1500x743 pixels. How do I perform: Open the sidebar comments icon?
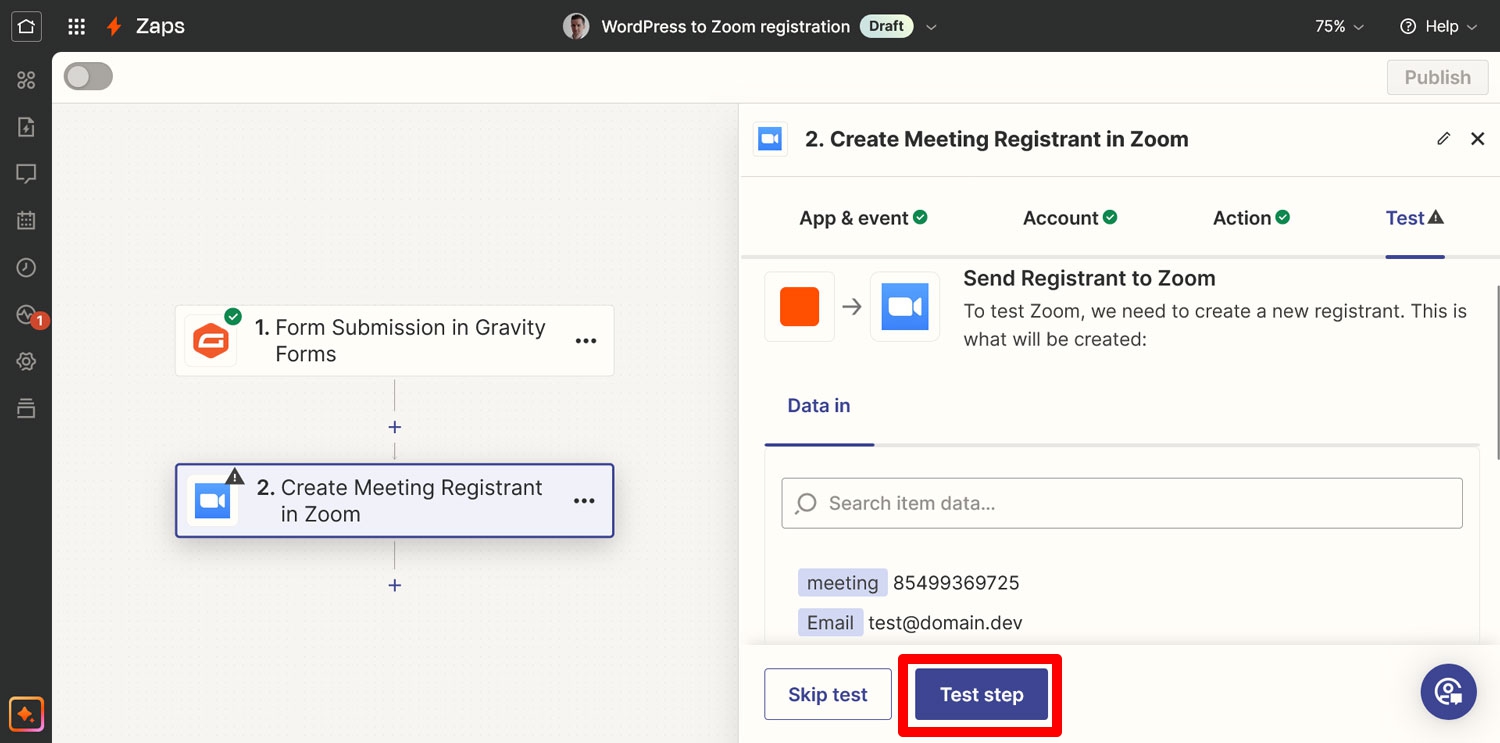pyautogui.click(x=26, y=174)
